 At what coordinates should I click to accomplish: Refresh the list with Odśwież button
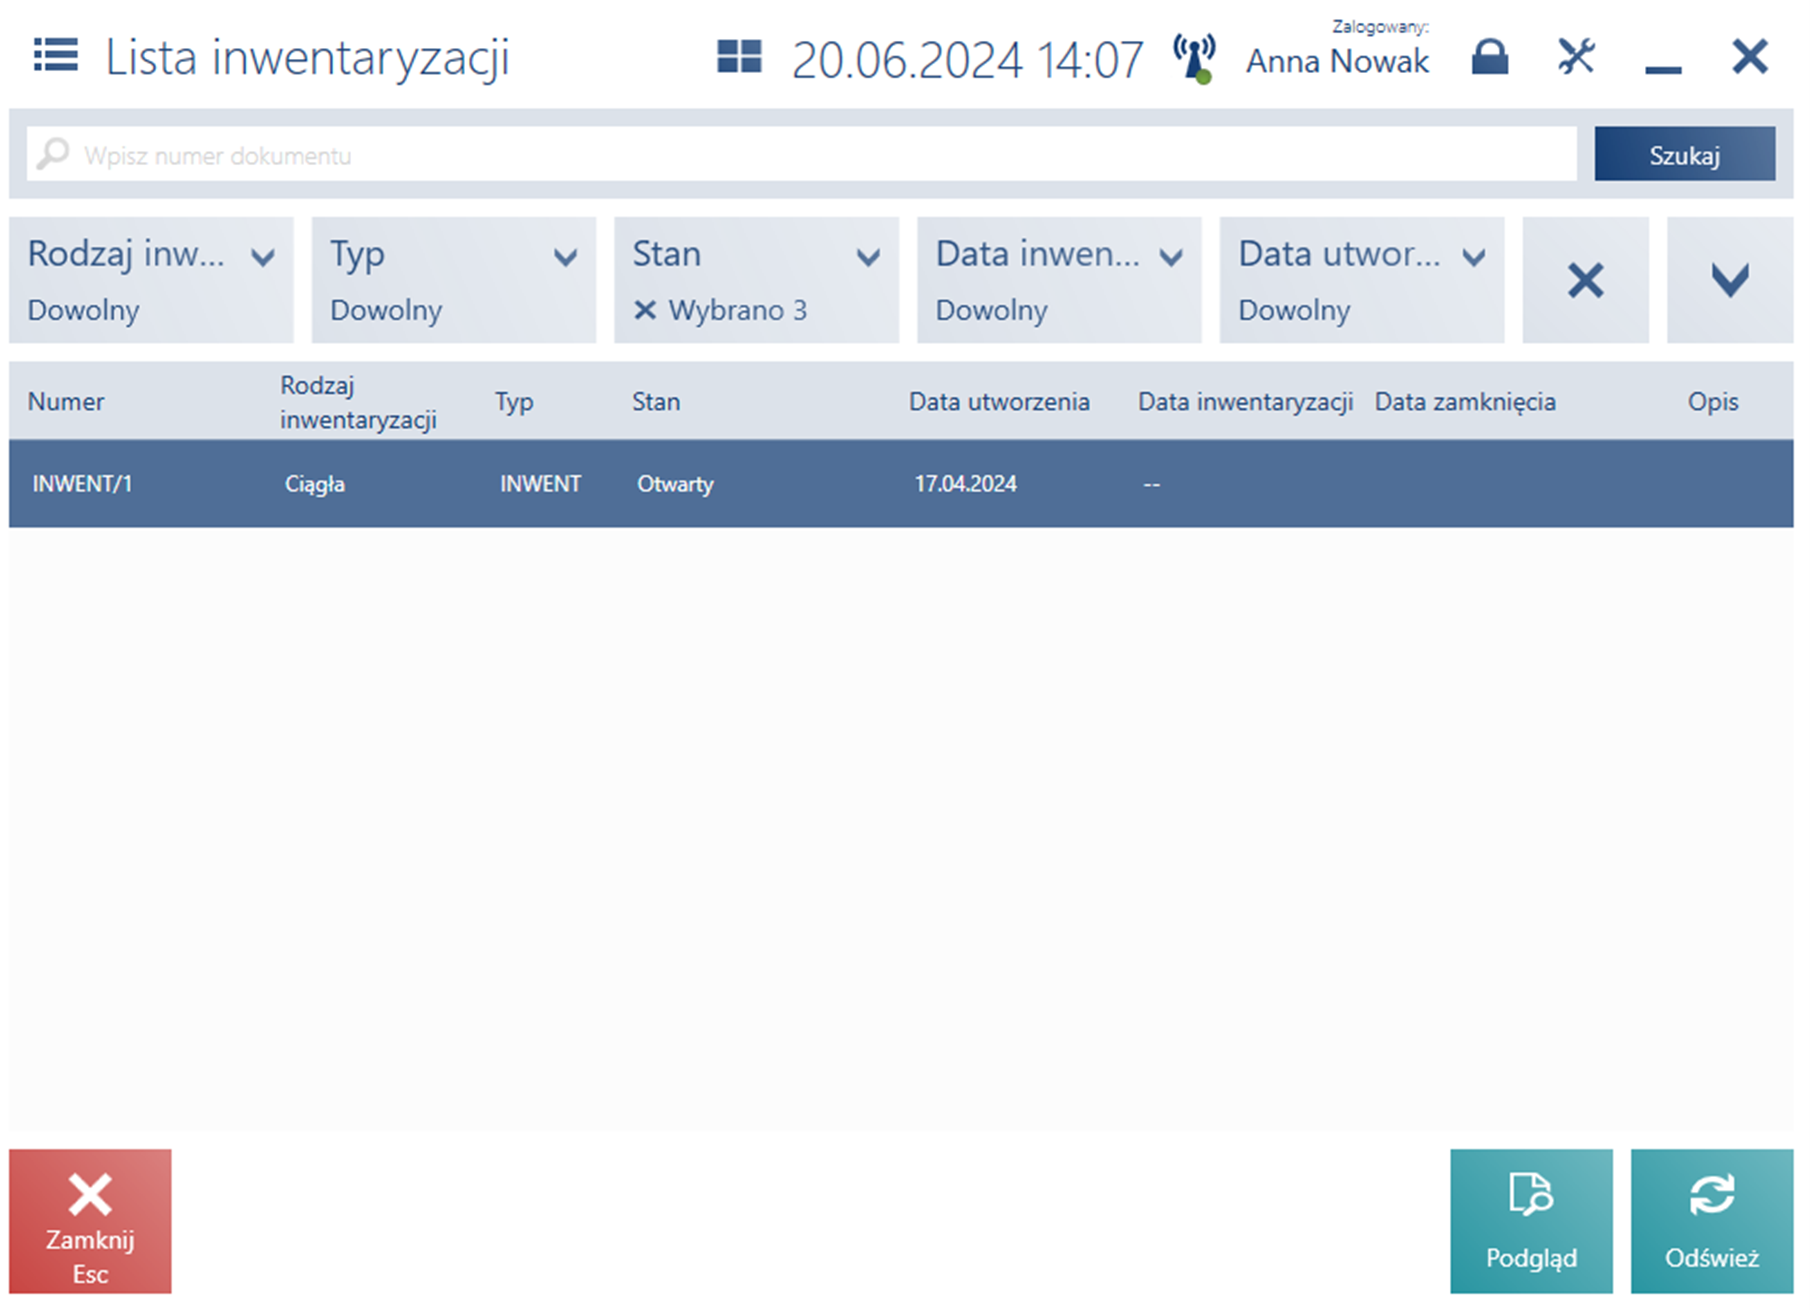[1712, 1221]
